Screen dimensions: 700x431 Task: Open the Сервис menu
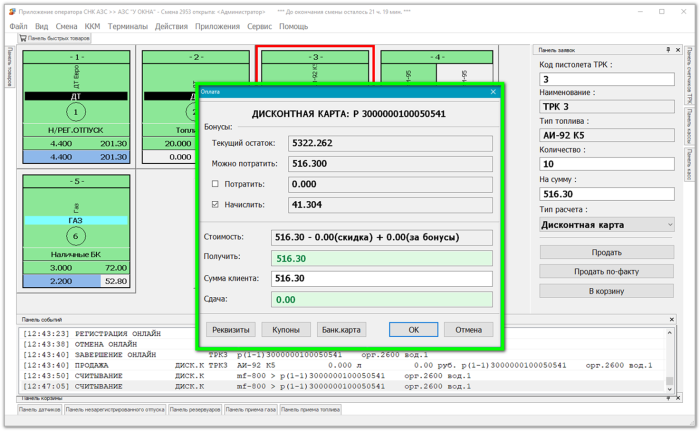(259, 26)
